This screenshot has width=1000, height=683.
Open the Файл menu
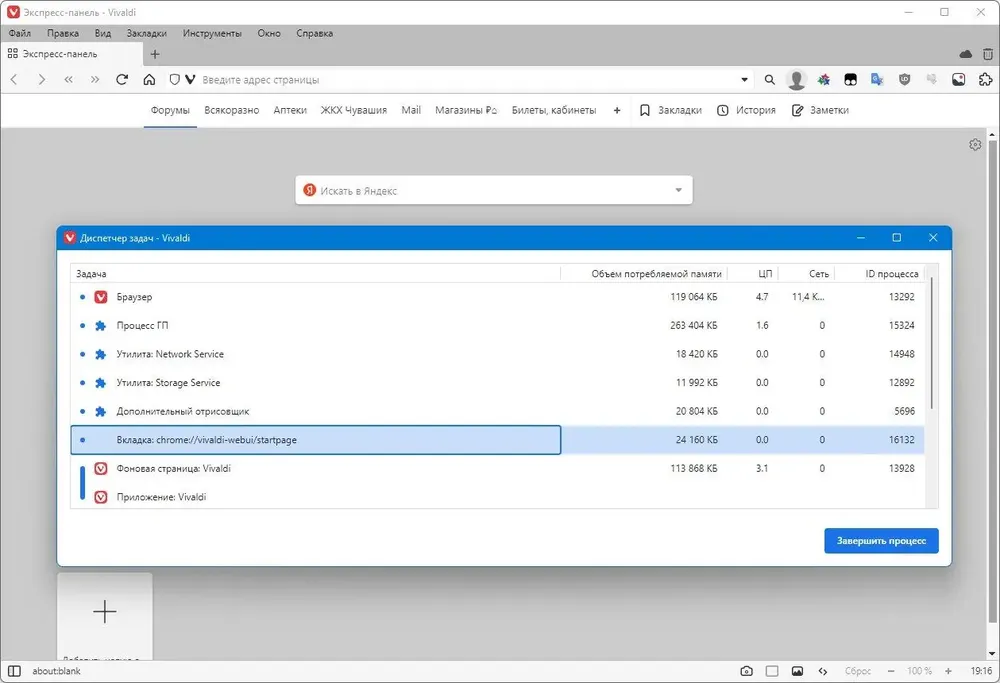pyautogui.click(x=20, y=33)
